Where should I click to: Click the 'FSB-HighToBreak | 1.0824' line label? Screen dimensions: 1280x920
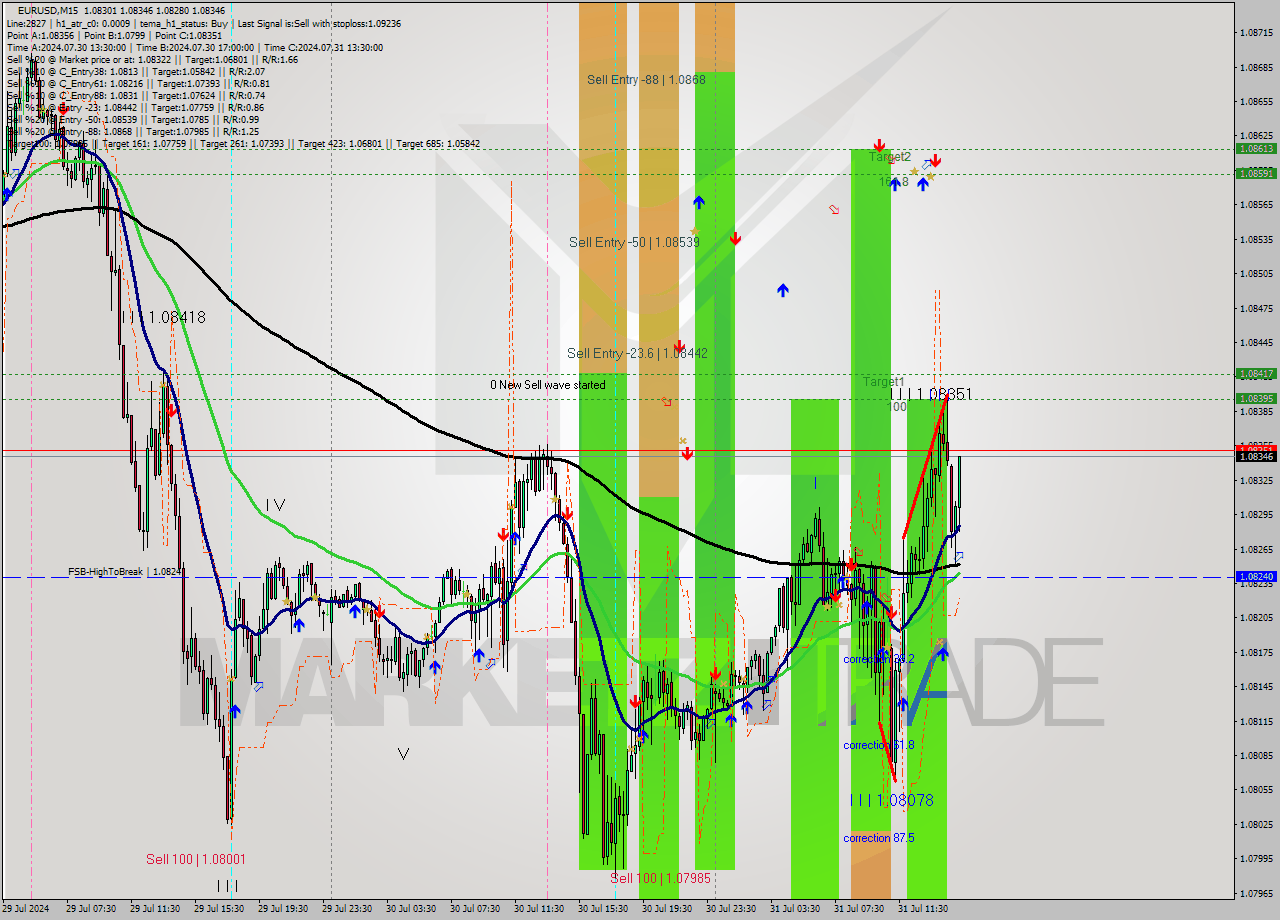coord(124,572)
